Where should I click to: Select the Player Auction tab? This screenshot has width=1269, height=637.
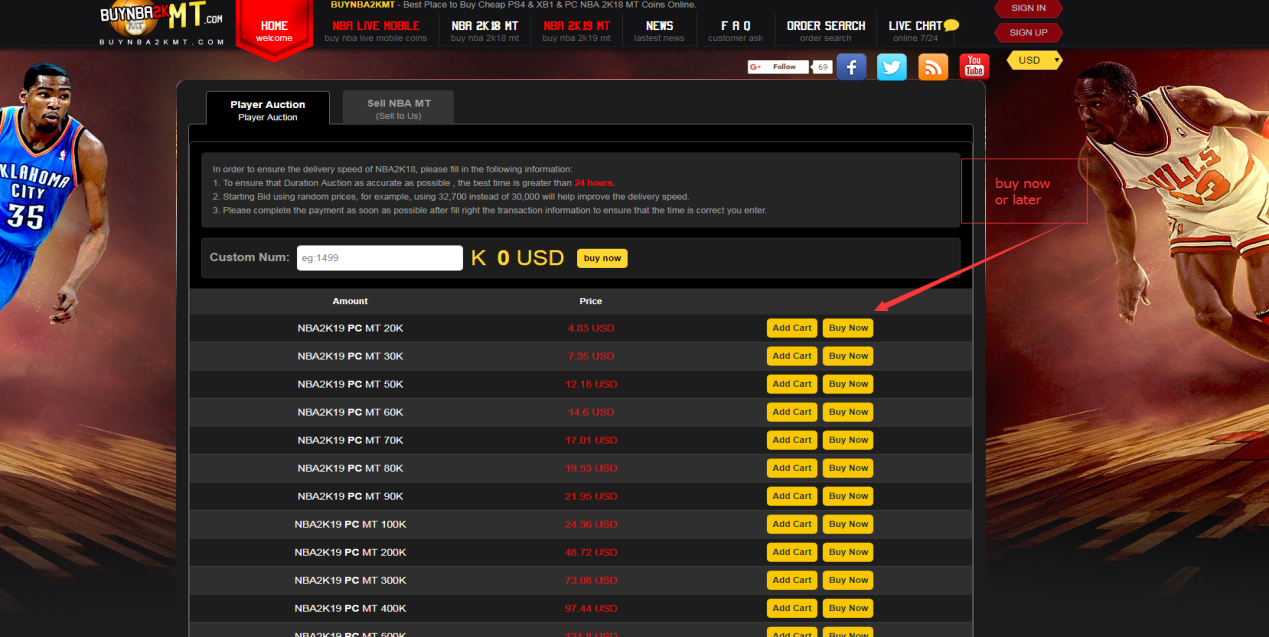click(267, 109)
